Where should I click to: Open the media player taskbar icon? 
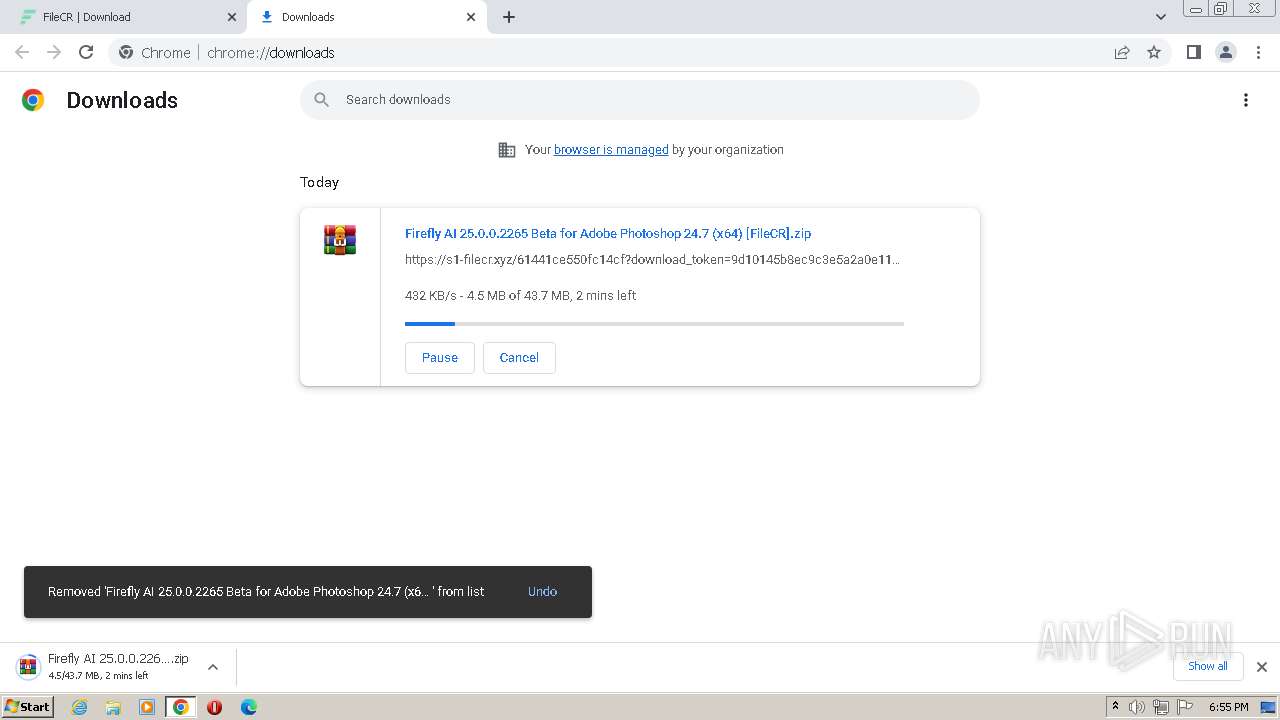147,707
